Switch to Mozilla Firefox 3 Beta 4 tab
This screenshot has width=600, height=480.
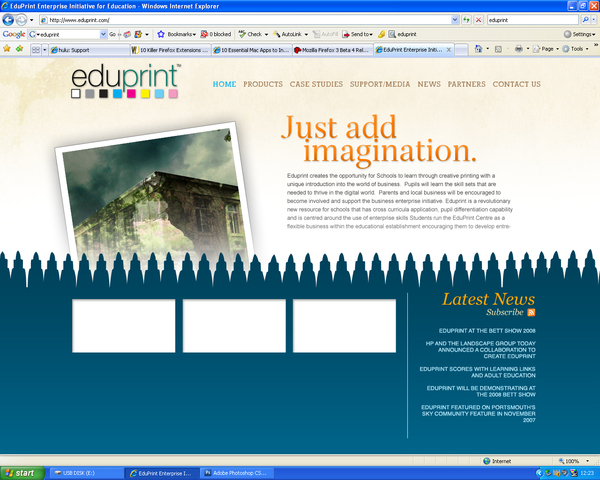tap(333, 50)
